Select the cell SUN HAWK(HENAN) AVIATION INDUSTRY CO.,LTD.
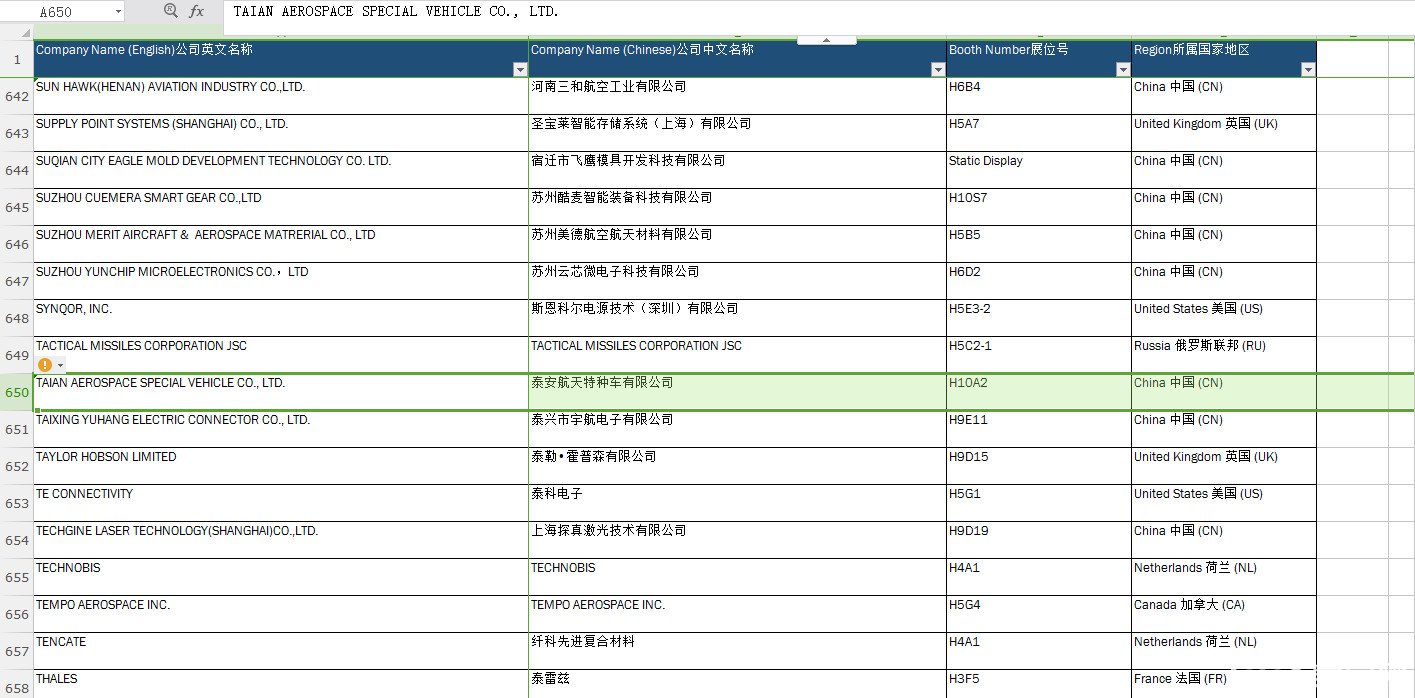The image size is (1415, 698). coord(281,96)
